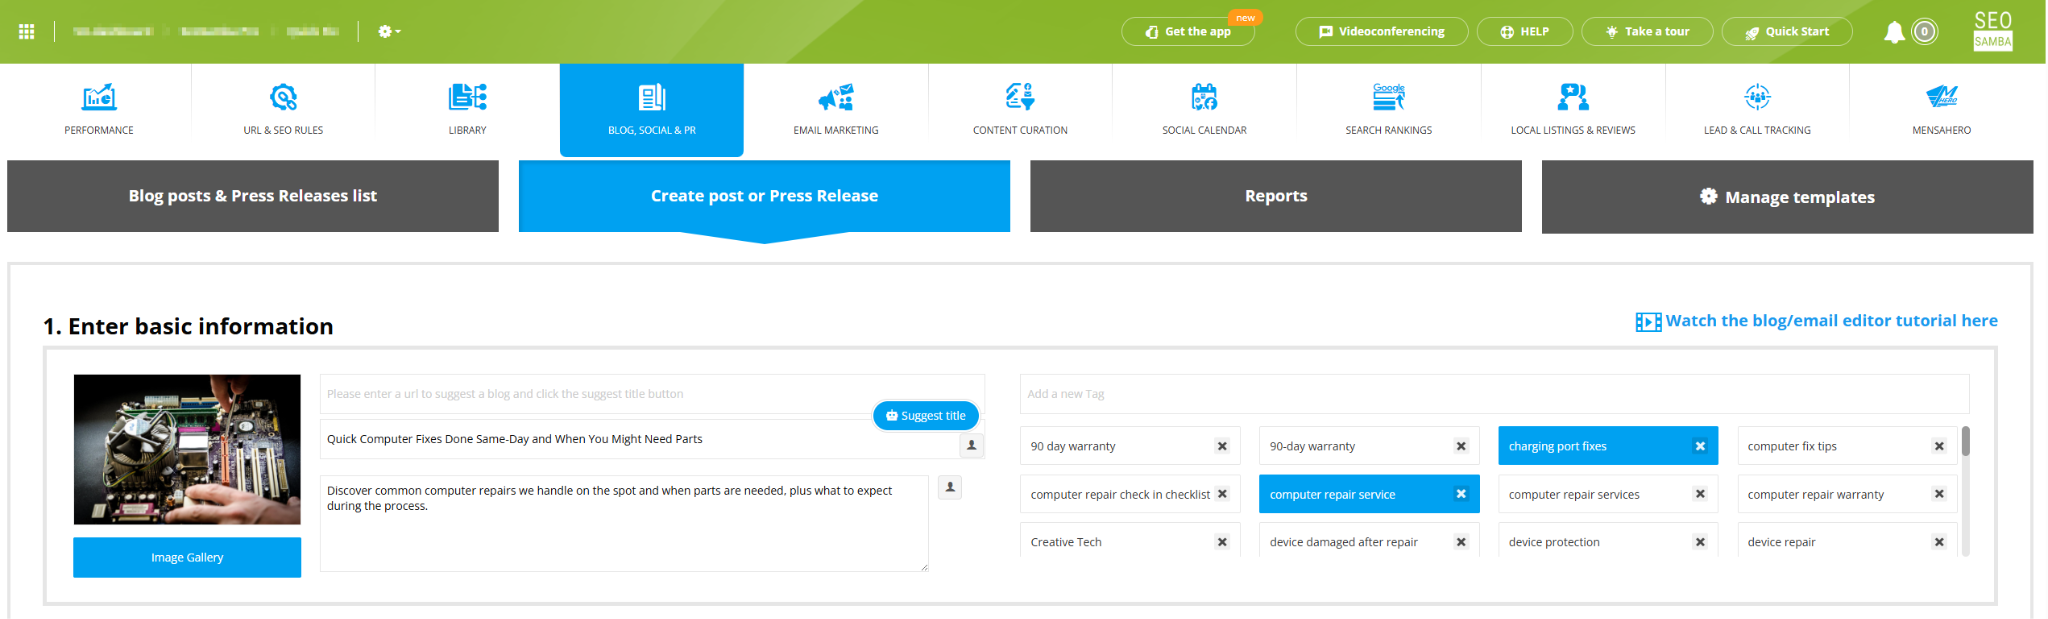Remove the device protection tag
Viewport: 2048px width, 619px height.
(x=1700, y=542)
